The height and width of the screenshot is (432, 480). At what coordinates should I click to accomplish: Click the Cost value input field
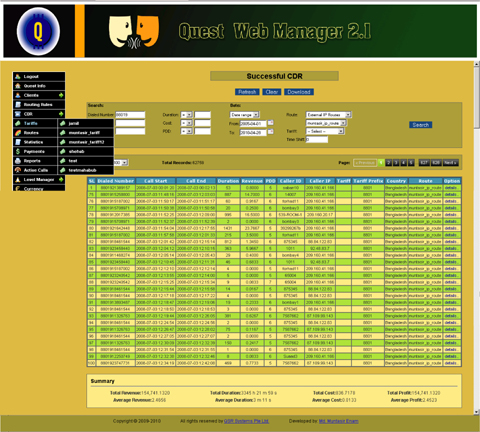203,123
